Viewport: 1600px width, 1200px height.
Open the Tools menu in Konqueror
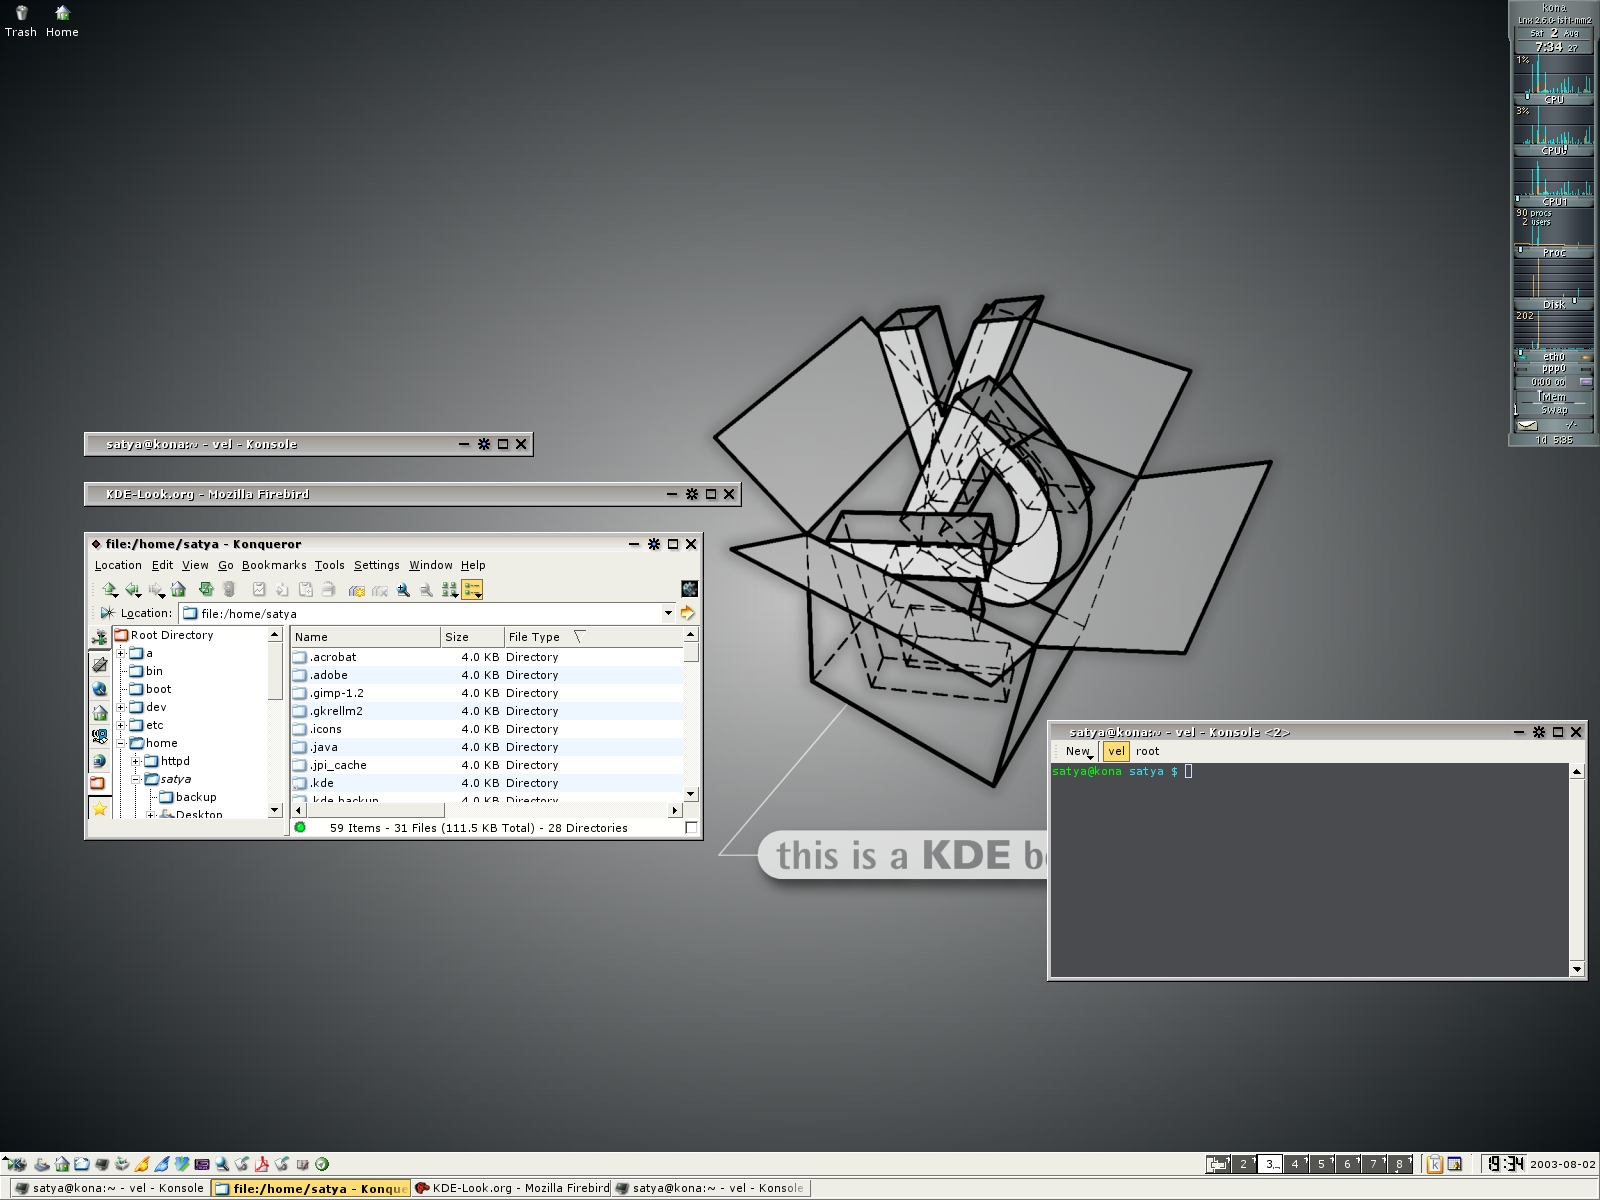coord(329,565)
